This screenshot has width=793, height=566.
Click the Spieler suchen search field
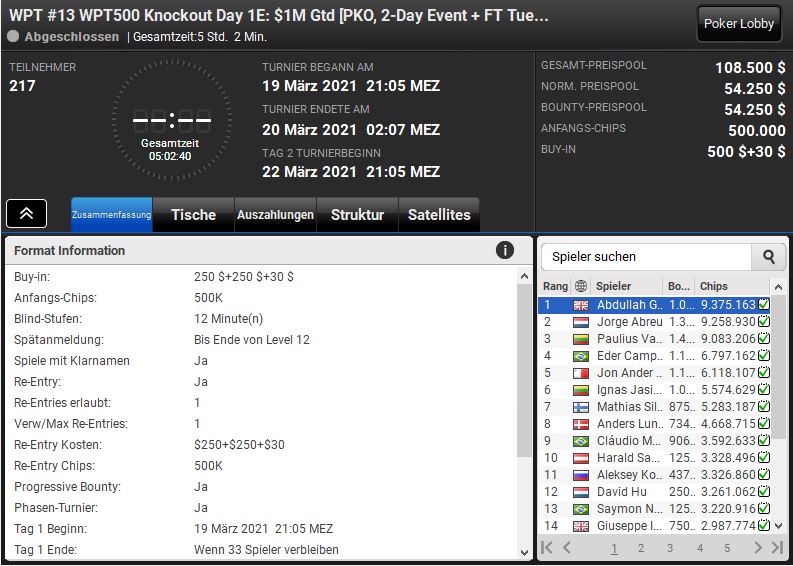click(x=646, y=257)
